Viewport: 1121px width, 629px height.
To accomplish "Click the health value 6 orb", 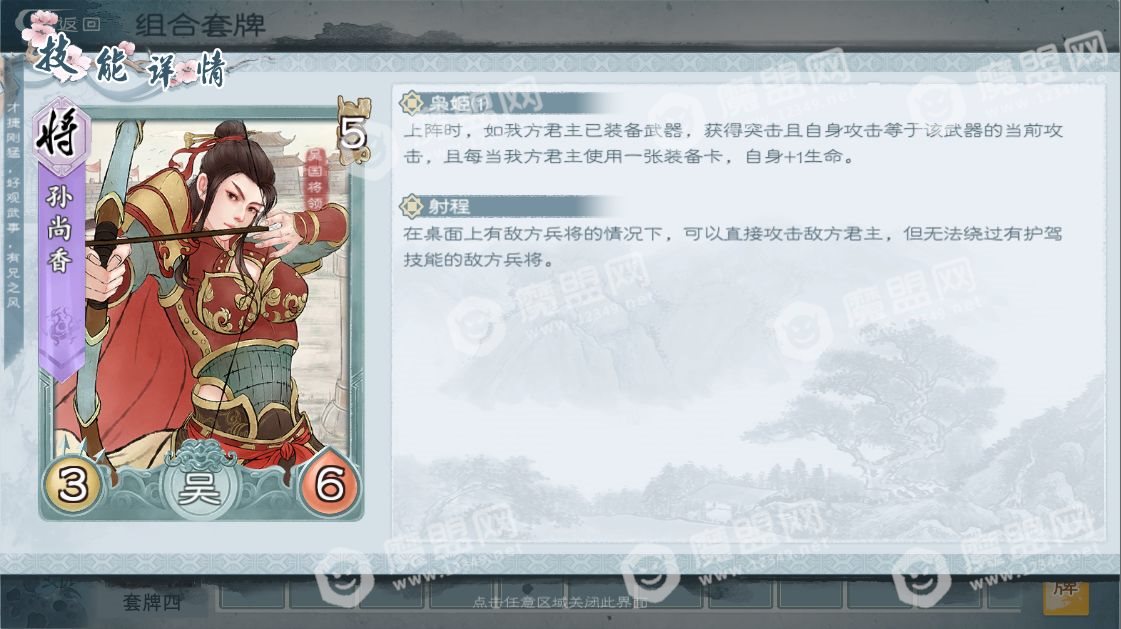I will (x=330, y=485).
